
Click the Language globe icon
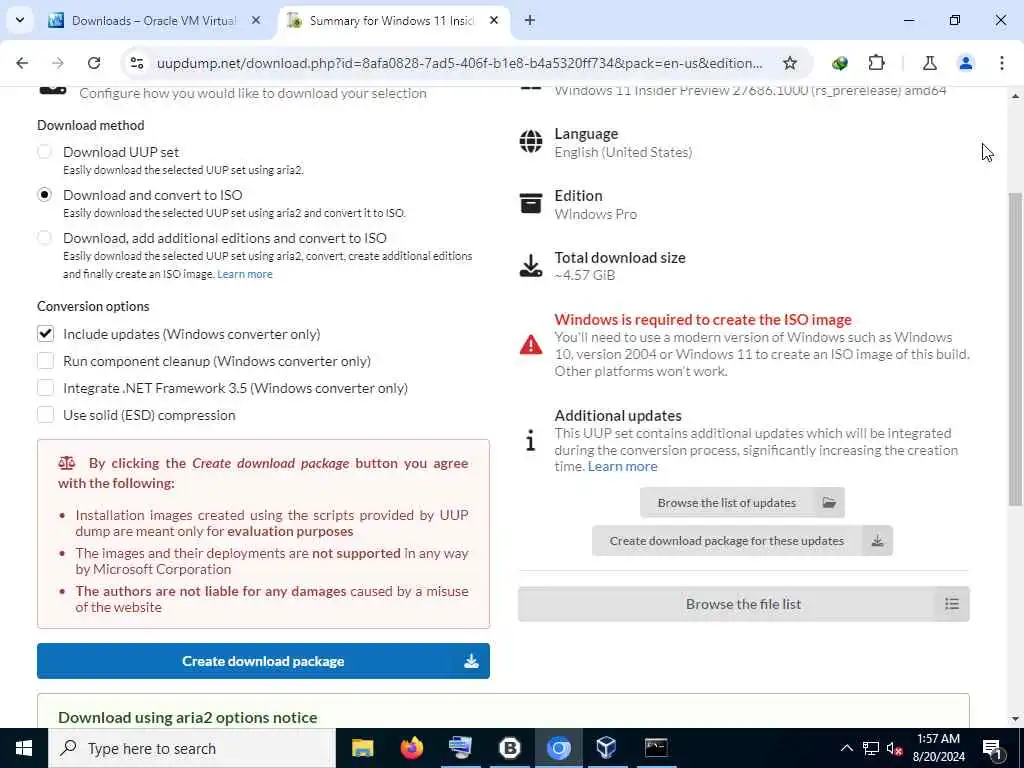coord(530,141)
